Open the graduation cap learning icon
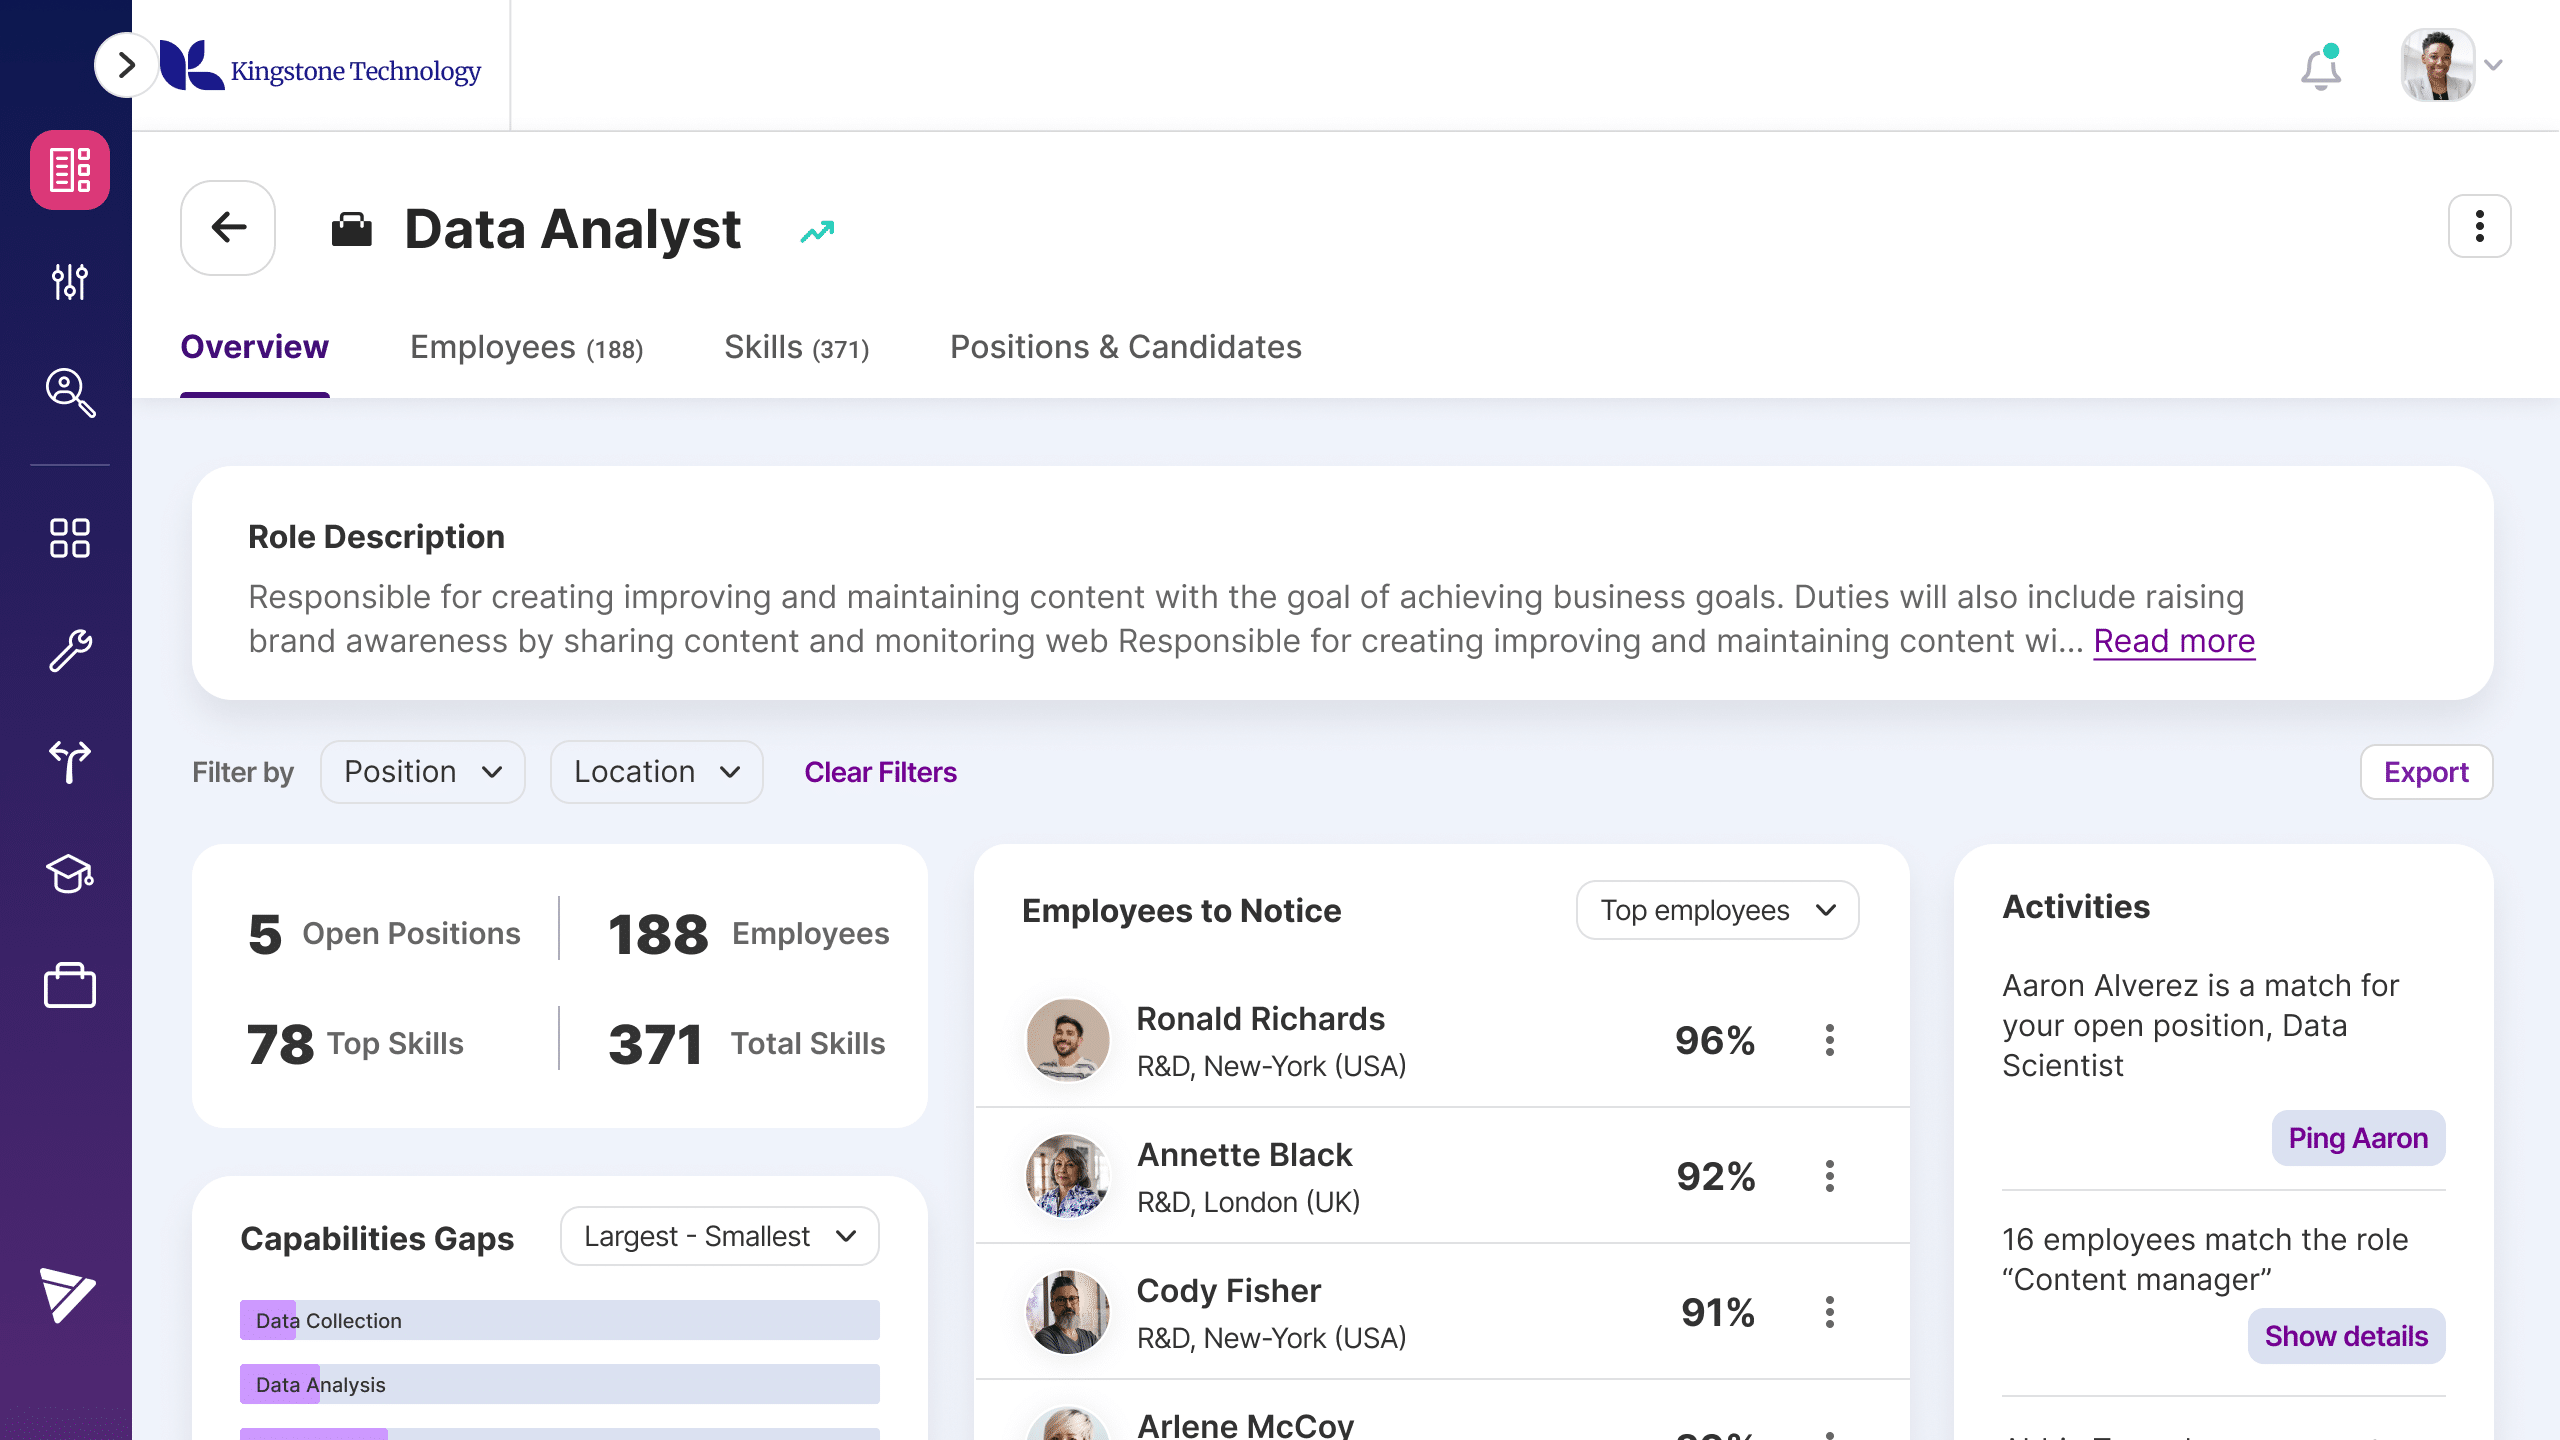2560x1440 pixels. coord(70,874)
